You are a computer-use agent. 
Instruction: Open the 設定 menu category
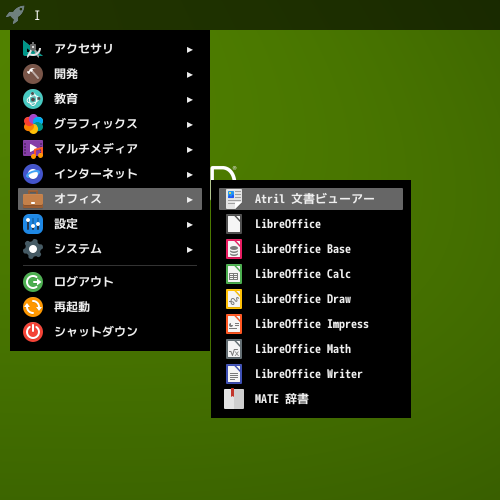click(110, 224)
